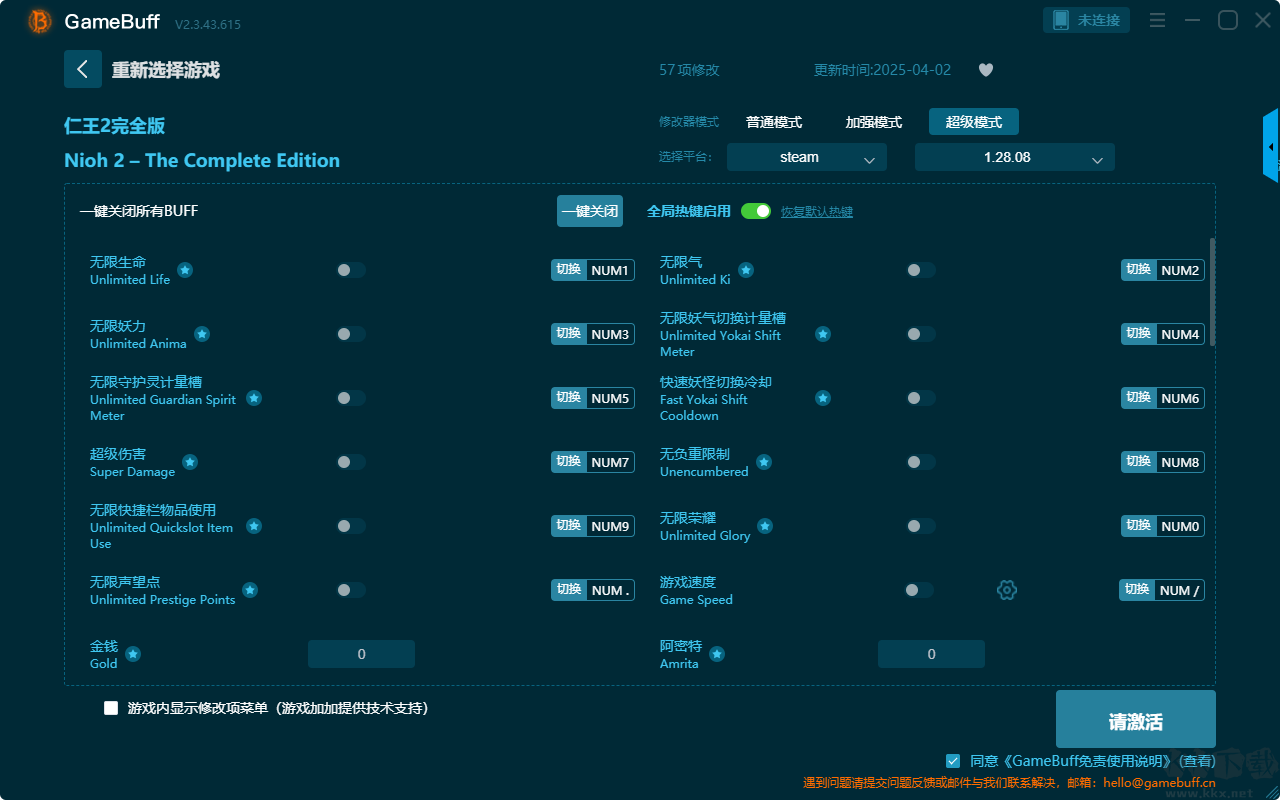The height and width of the screenshot is (800, 1280).
Task: Click the NUM4 hotkey button
Action: (1163, 334)
